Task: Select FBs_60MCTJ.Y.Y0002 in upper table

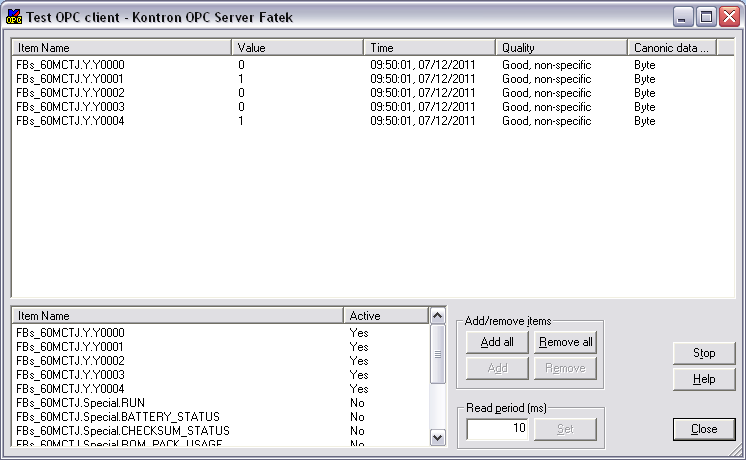Action: pyautogui.click(x=70, y=93)
